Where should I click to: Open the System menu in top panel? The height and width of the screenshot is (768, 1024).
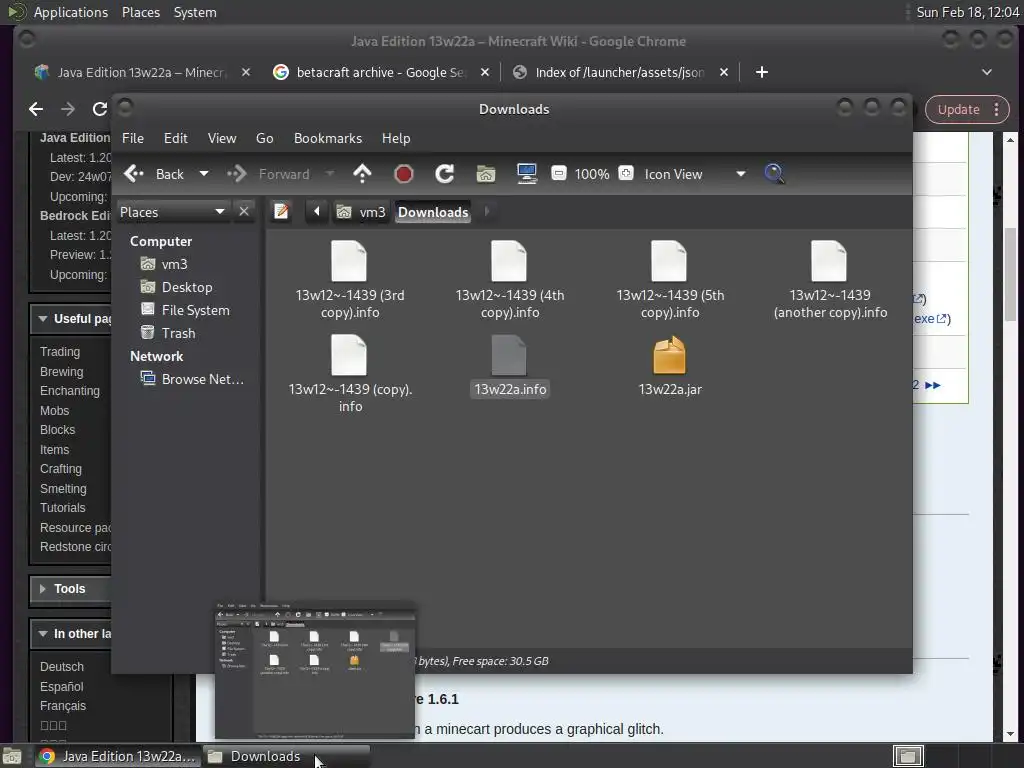195,12
